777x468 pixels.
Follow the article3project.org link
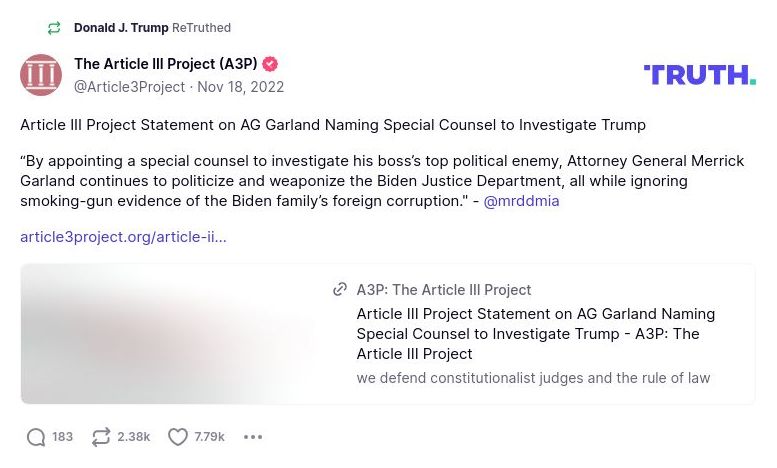[123, 237]
